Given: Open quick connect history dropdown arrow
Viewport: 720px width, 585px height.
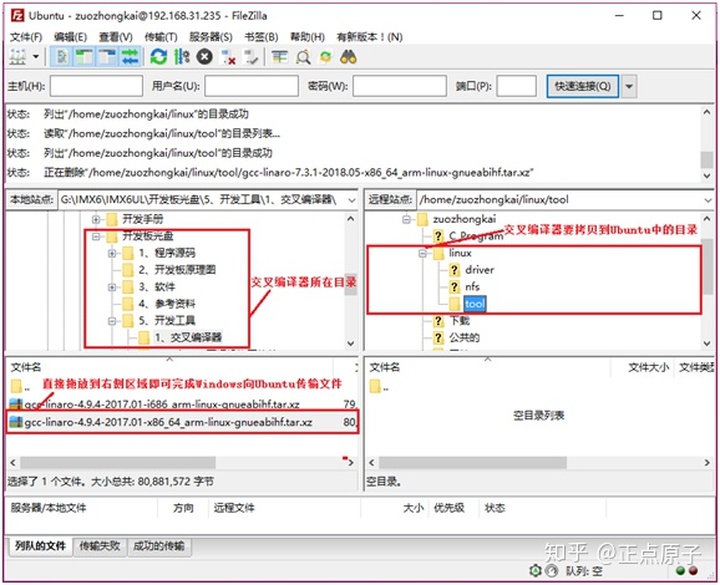Looking at the screenshot, I should (629, 86).
